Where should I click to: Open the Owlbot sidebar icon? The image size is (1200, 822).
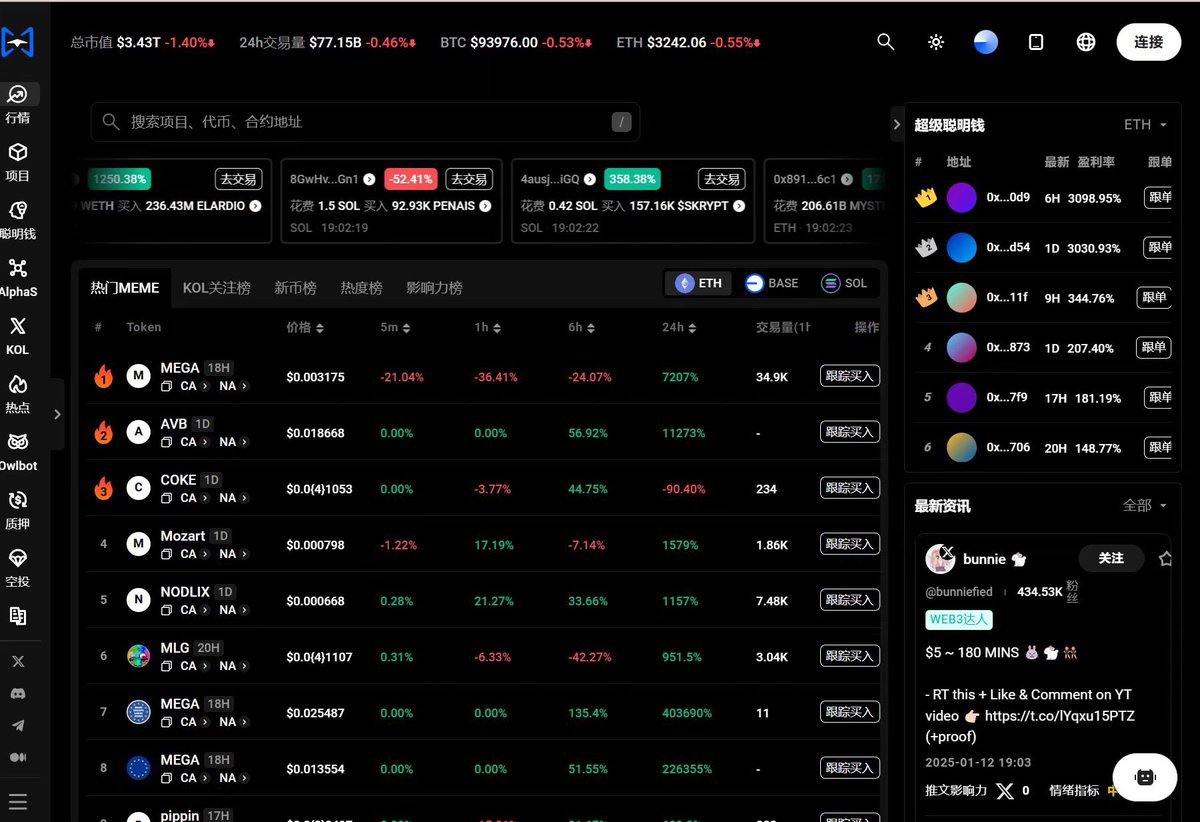pyautogui.click(x=18, y=442)
